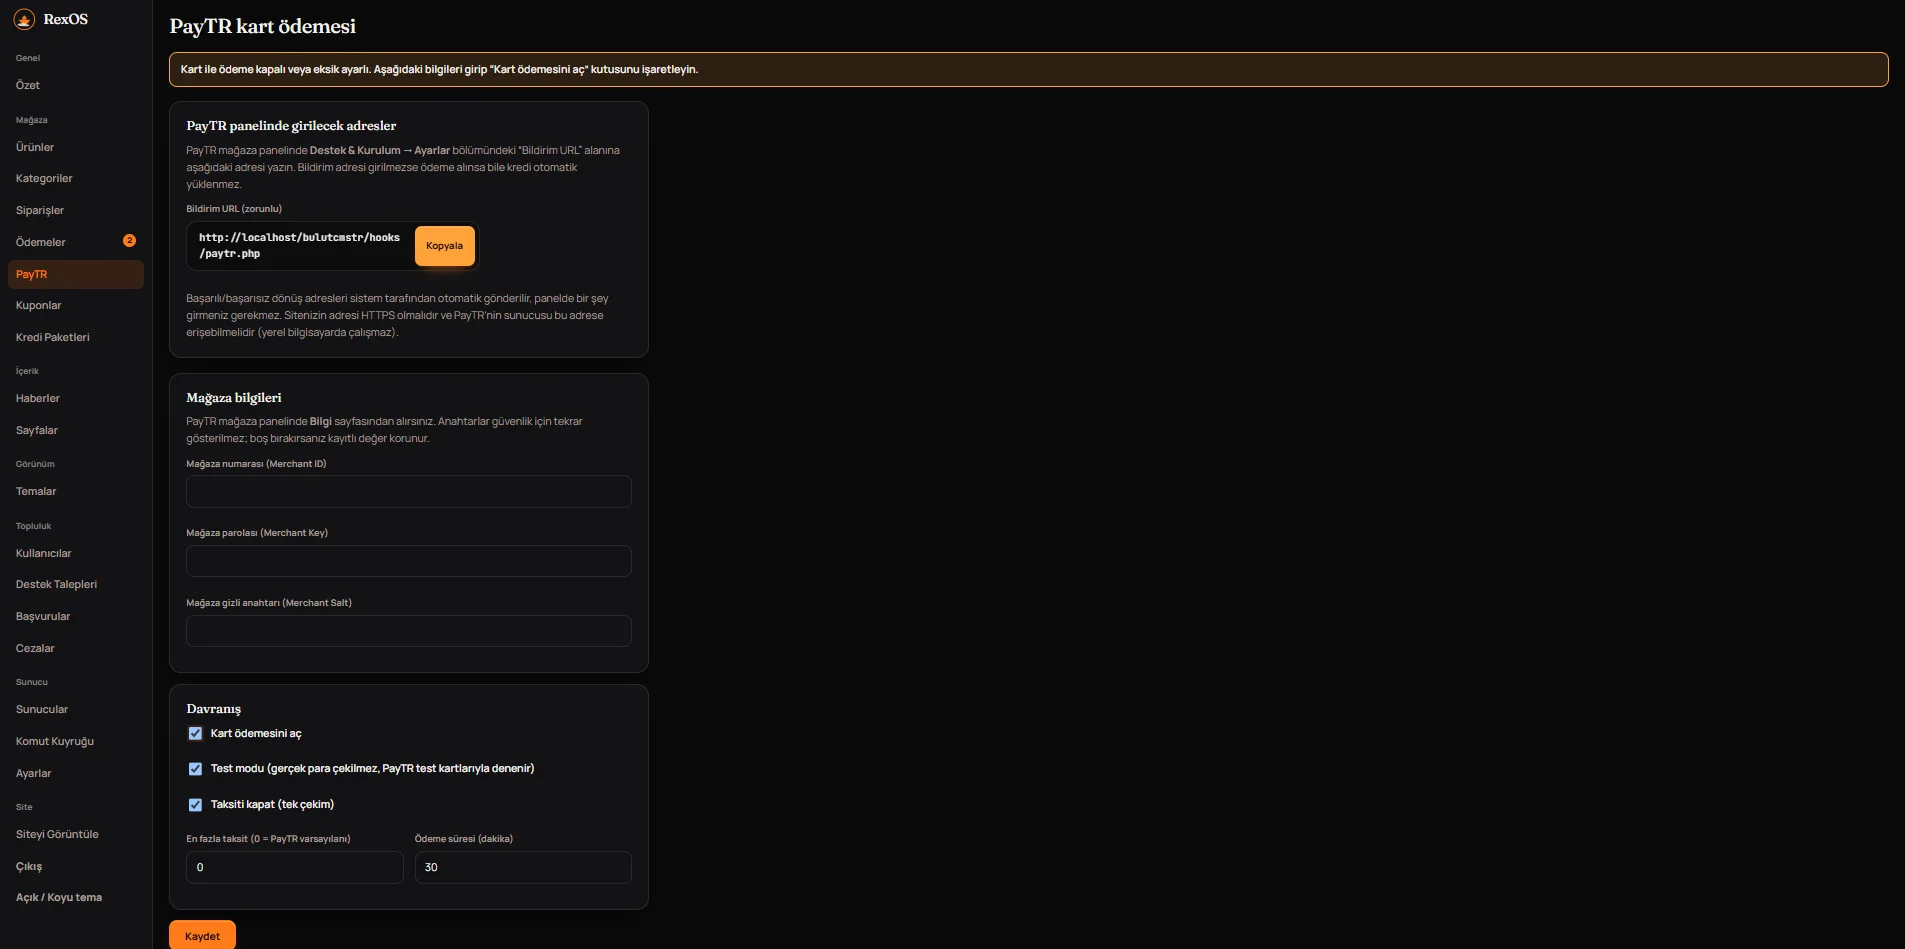The height and width of the screenshot is (949, 1905).
Task: Copy the Bildirim URL with Kopyala
Action: (444, 246)
